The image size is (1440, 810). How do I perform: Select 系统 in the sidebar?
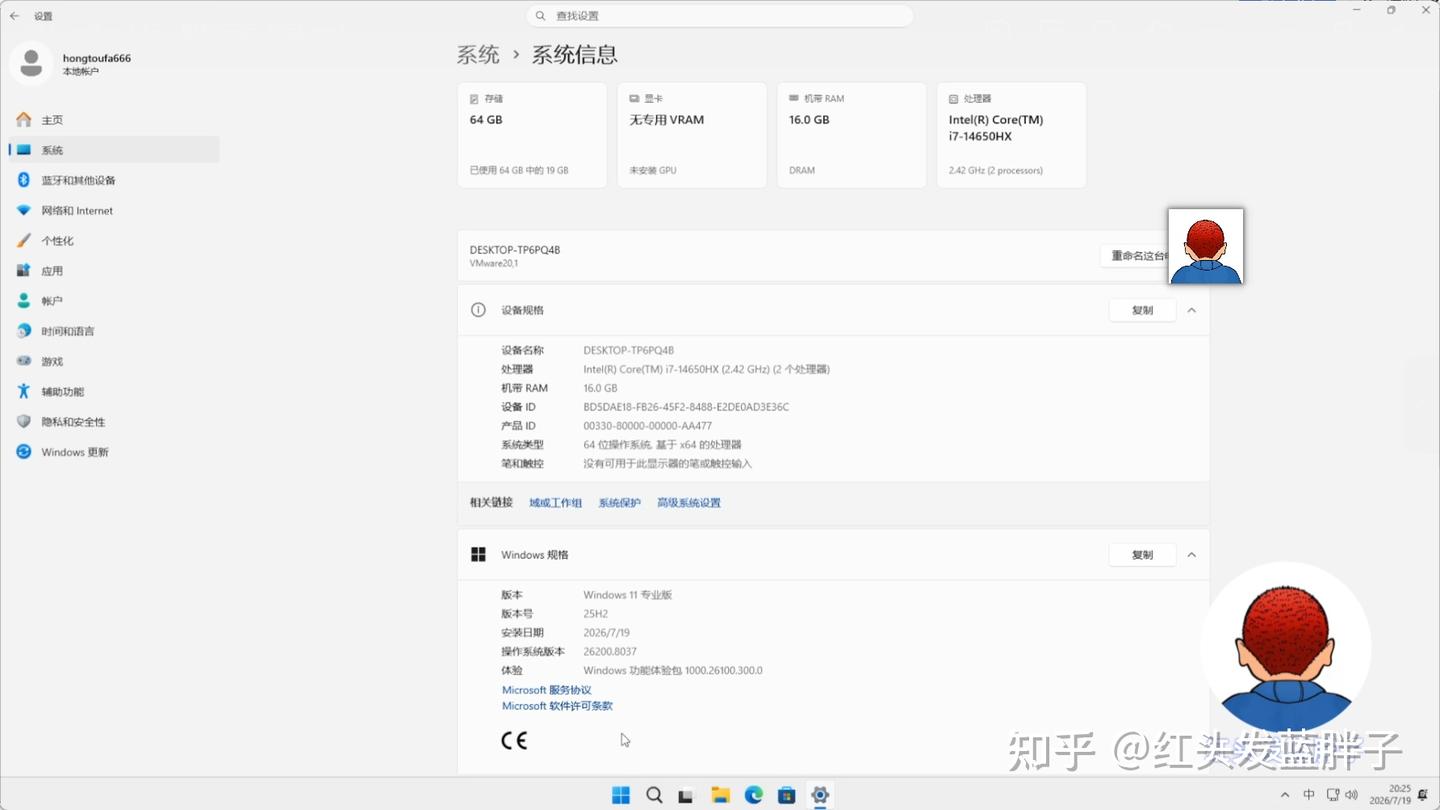(x=114, y=150)
